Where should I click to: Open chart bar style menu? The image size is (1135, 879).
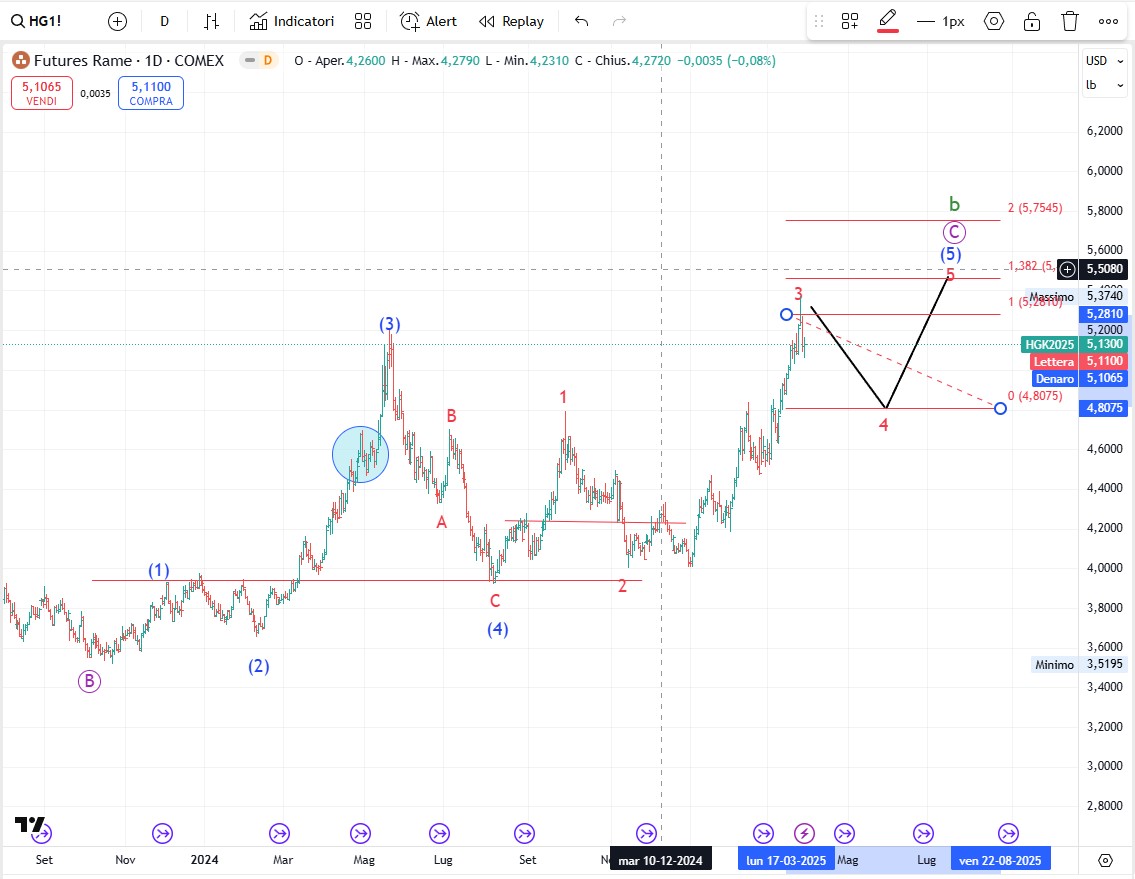211,22
